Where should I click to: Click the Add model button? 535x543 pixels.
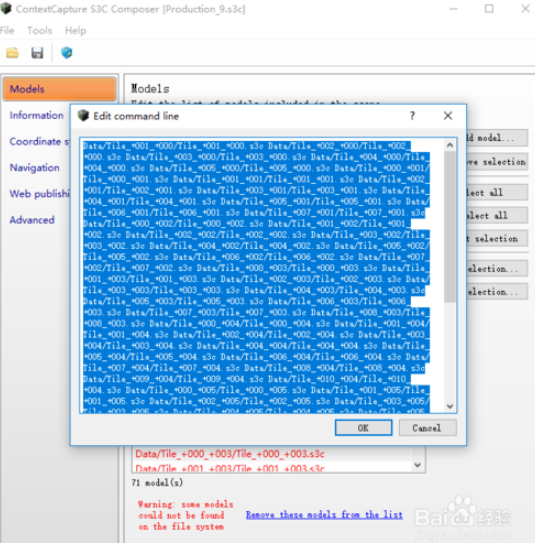[x=497, y=138]
